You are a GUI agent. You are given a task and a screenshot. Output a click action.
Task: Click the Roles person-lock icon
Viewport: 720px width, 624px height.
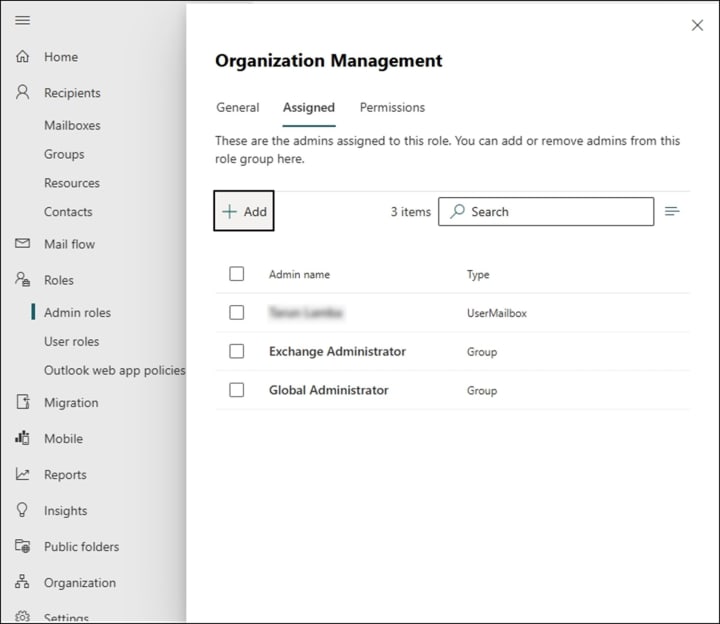(x=22, y=279)
